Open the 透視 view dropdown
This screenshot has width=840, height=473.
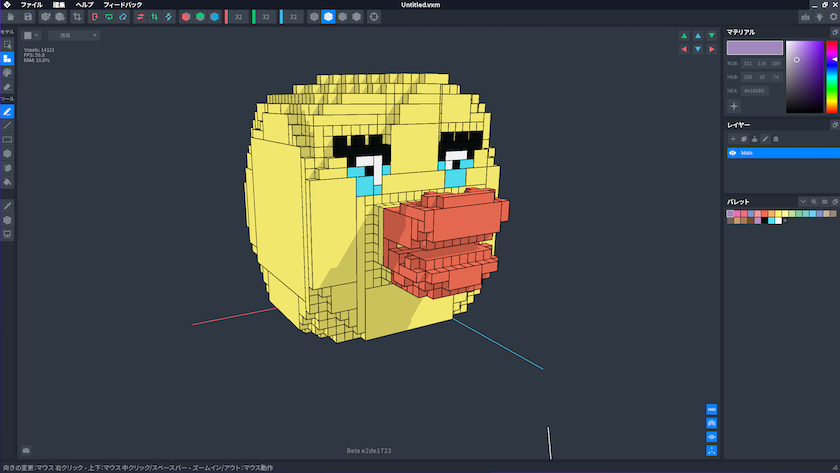coord(74,35)
